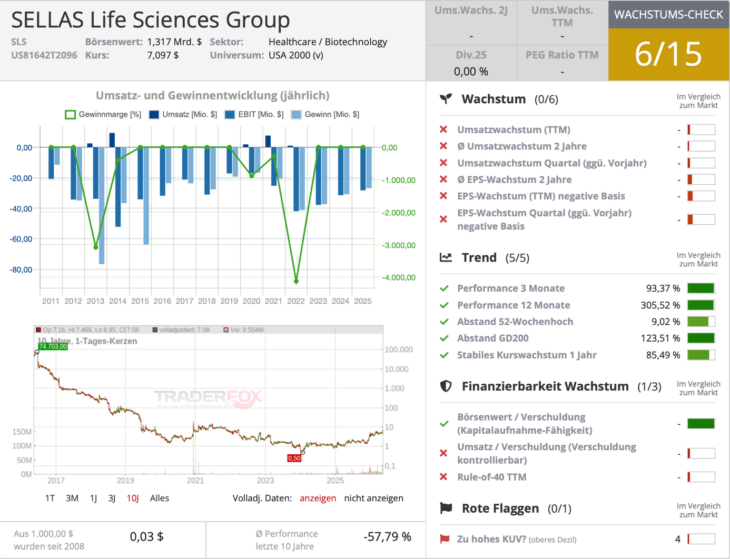This screenshot has height=559, width=730.
Task: Click the red X next to Umsatz / Verschuldung
Action: coord(443,453)
